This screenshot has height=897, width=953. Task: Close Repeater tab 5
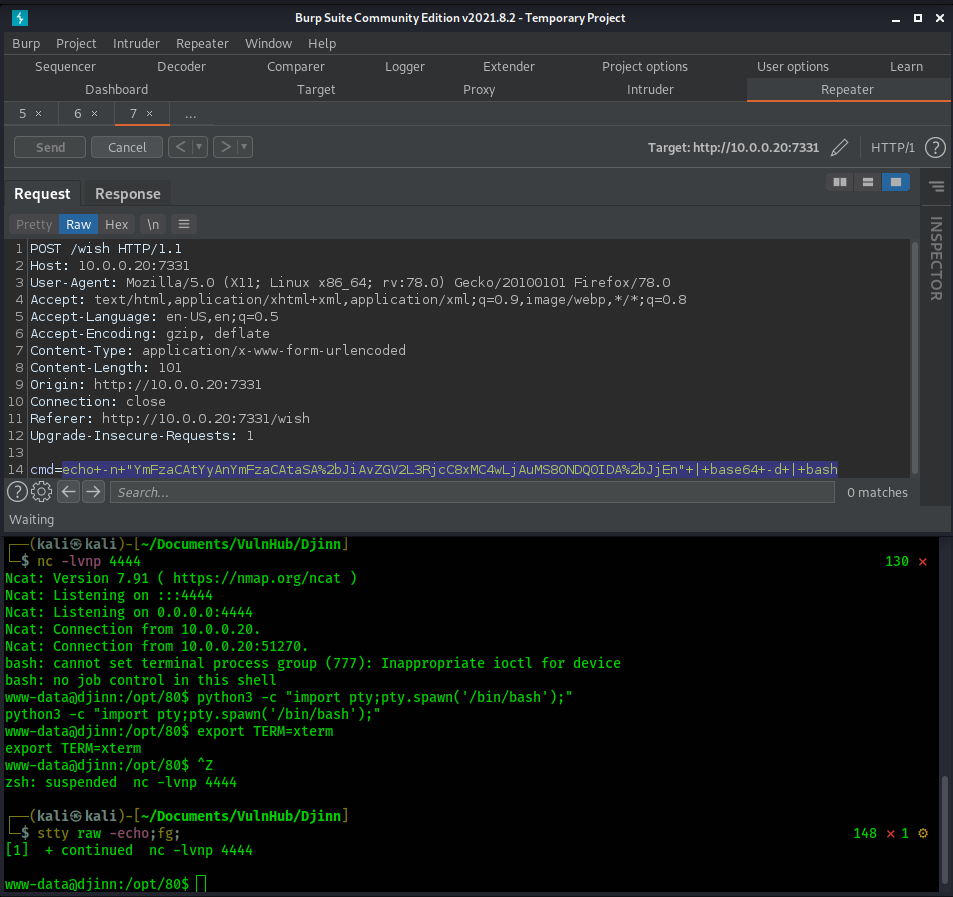coord(38,114)
